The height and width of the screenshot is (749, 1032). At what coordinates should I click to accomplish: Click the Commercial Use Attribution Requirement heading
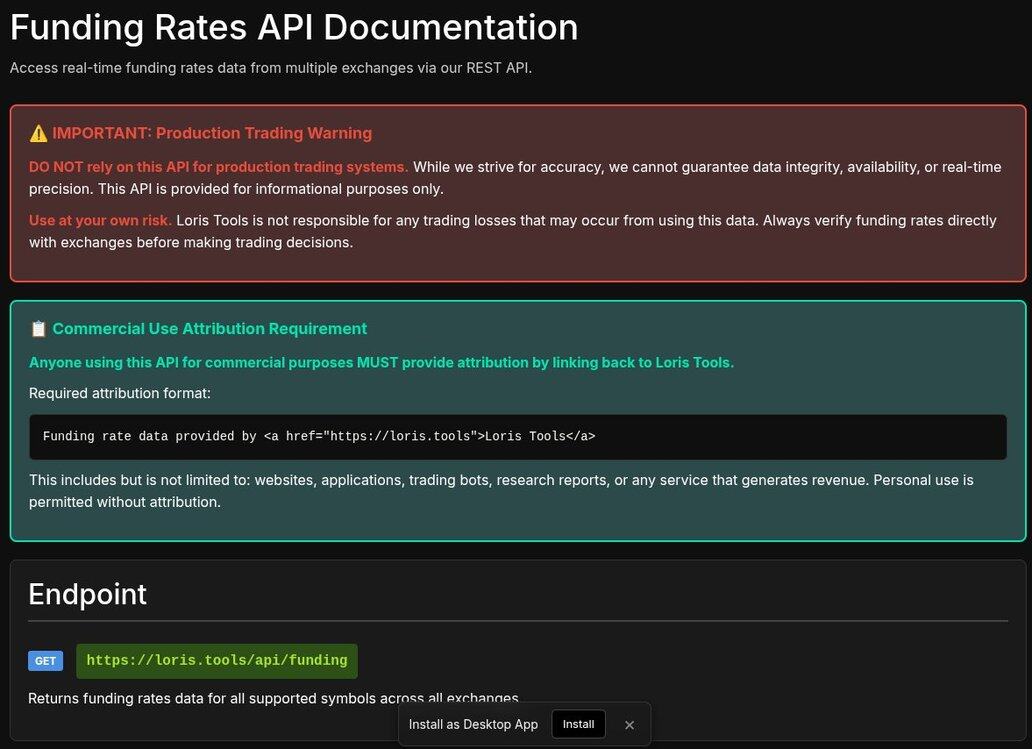209,328
